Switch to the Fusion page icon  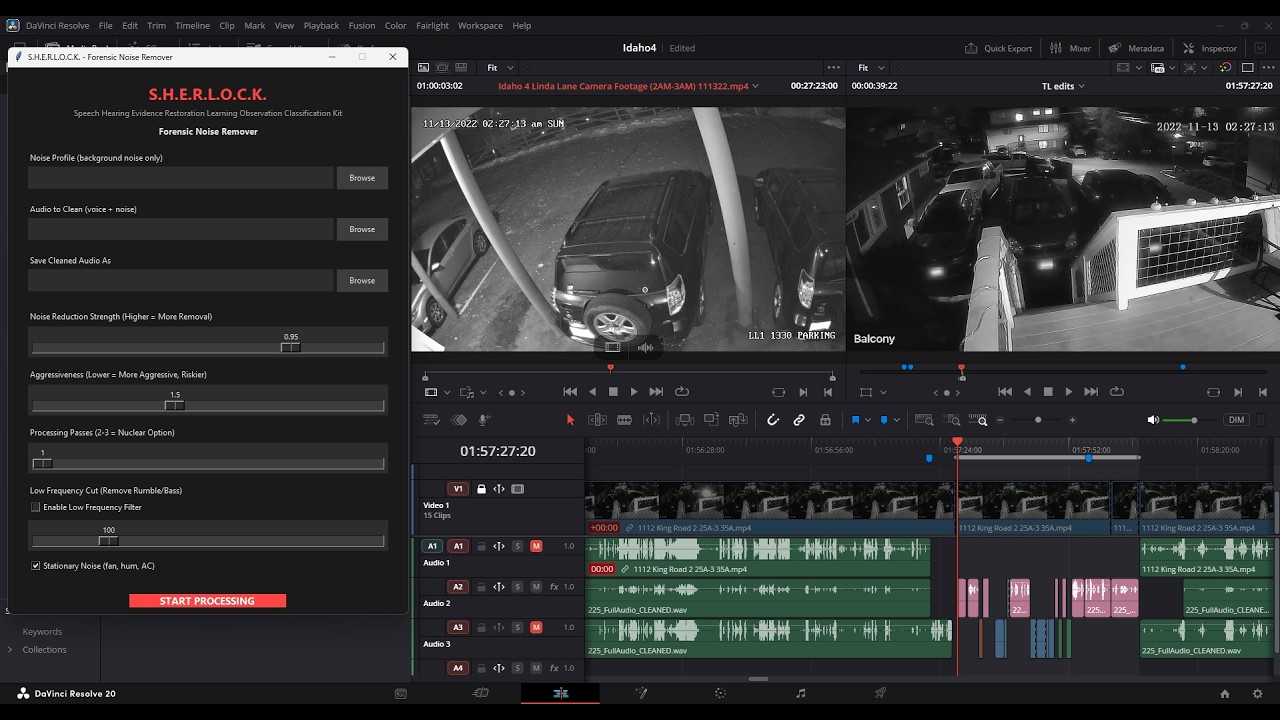click(x=641, y=693)
